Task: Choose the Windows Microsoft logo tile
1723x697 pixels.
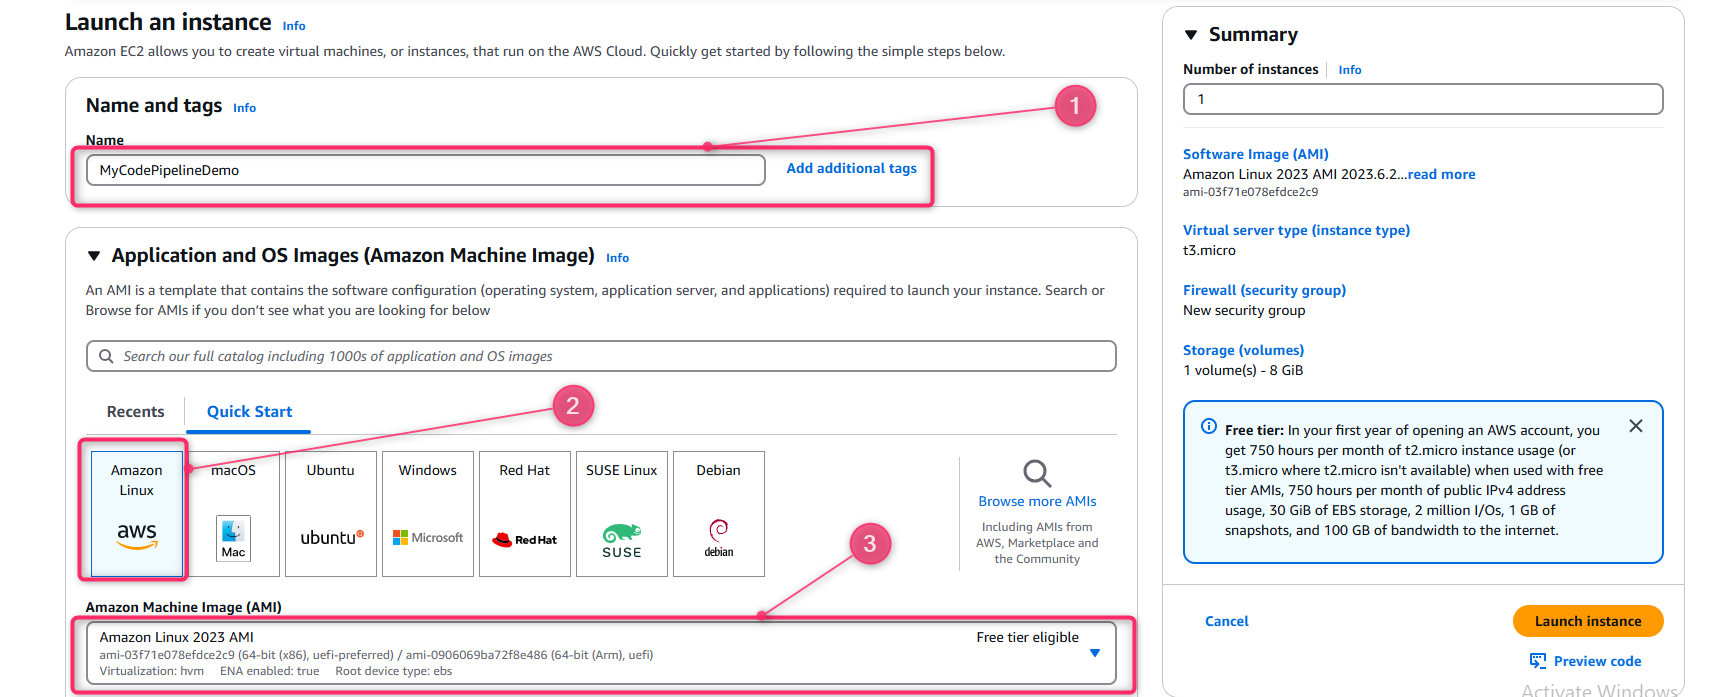Action: [428, 513]
